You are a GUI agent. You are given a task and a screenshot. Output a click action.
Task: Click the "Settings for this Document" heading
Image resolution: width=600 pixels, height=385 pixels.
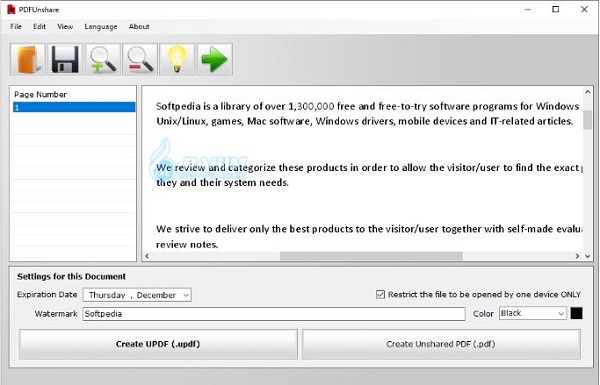(71, 276)
